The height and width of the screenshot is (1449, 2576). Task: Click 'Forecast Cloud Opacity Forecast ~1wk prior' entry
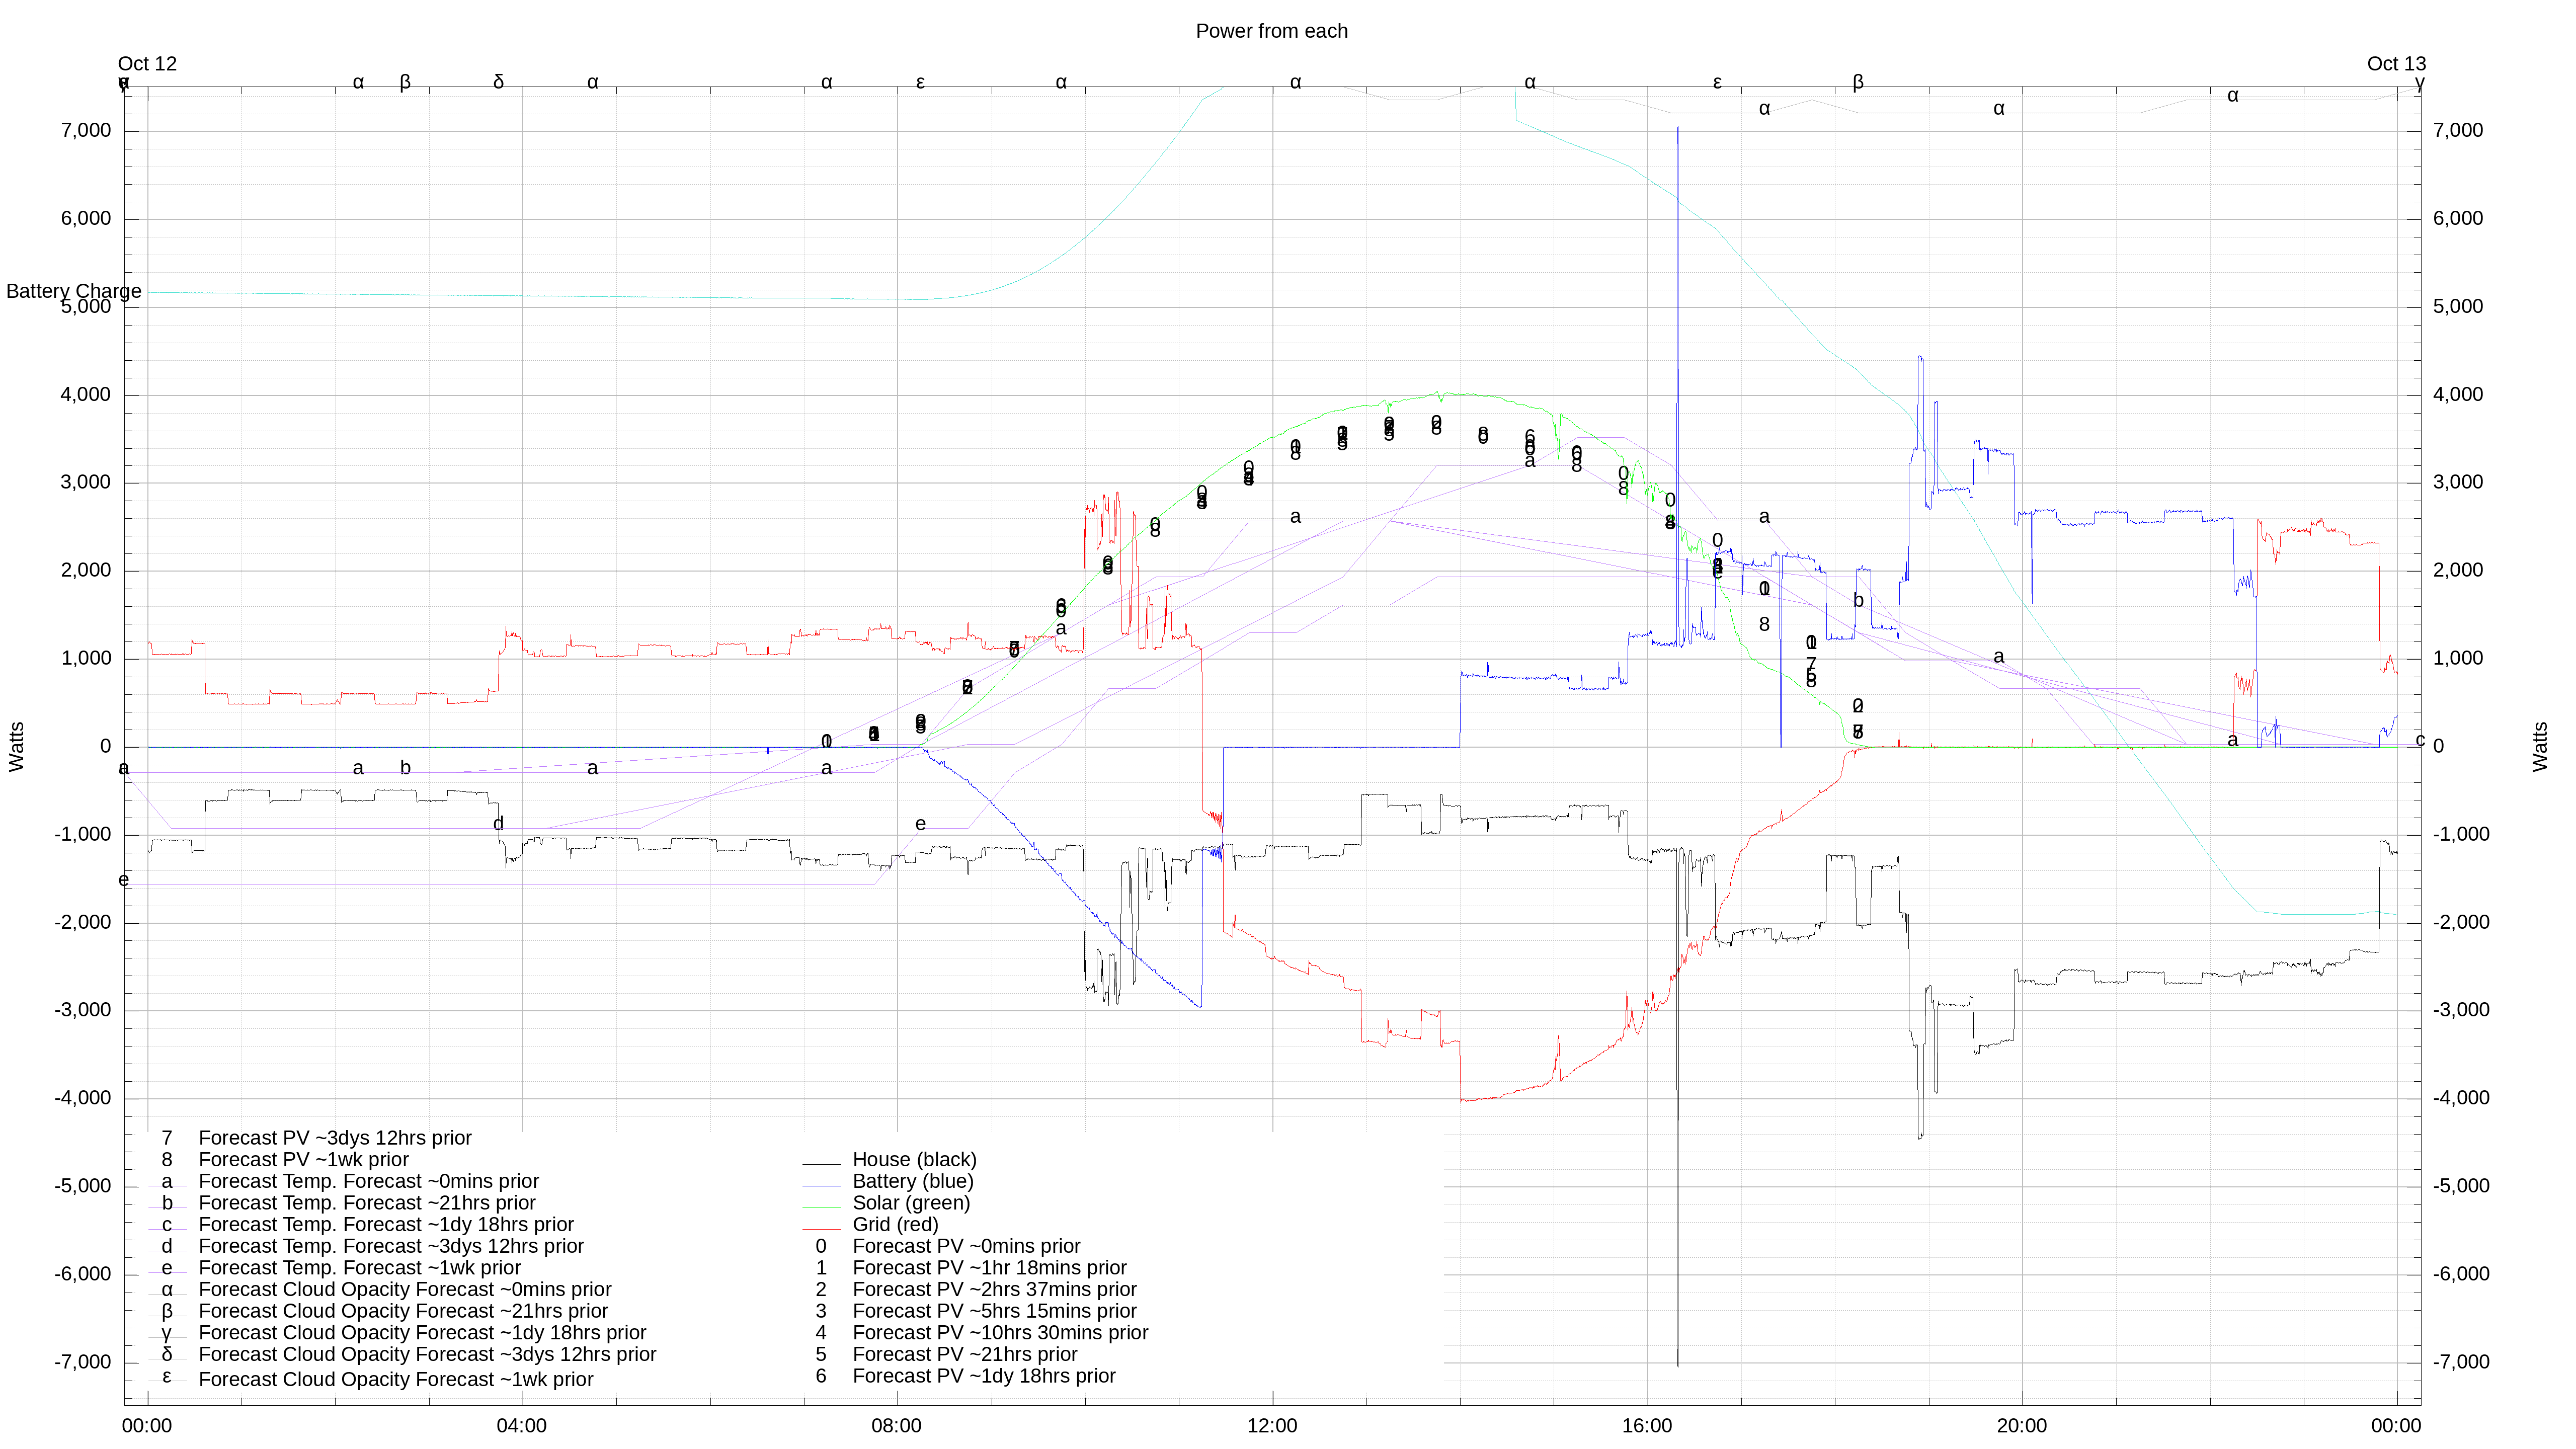click(396, 1379)
